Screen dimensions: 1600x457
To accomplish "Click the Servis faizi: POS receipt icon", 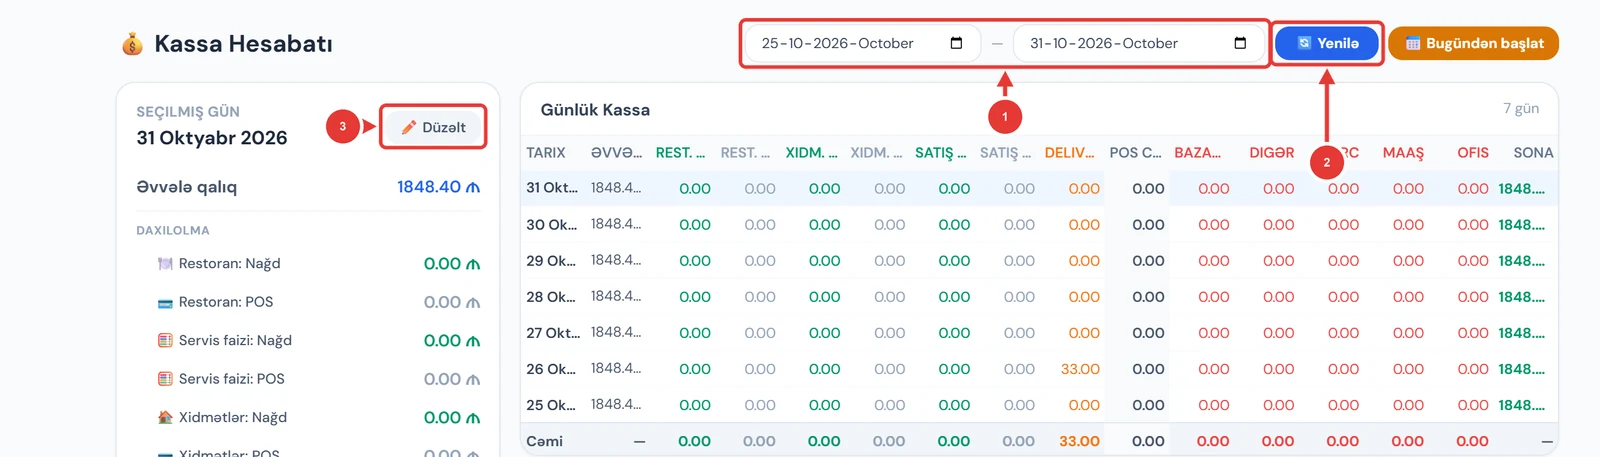I will 165,379.
